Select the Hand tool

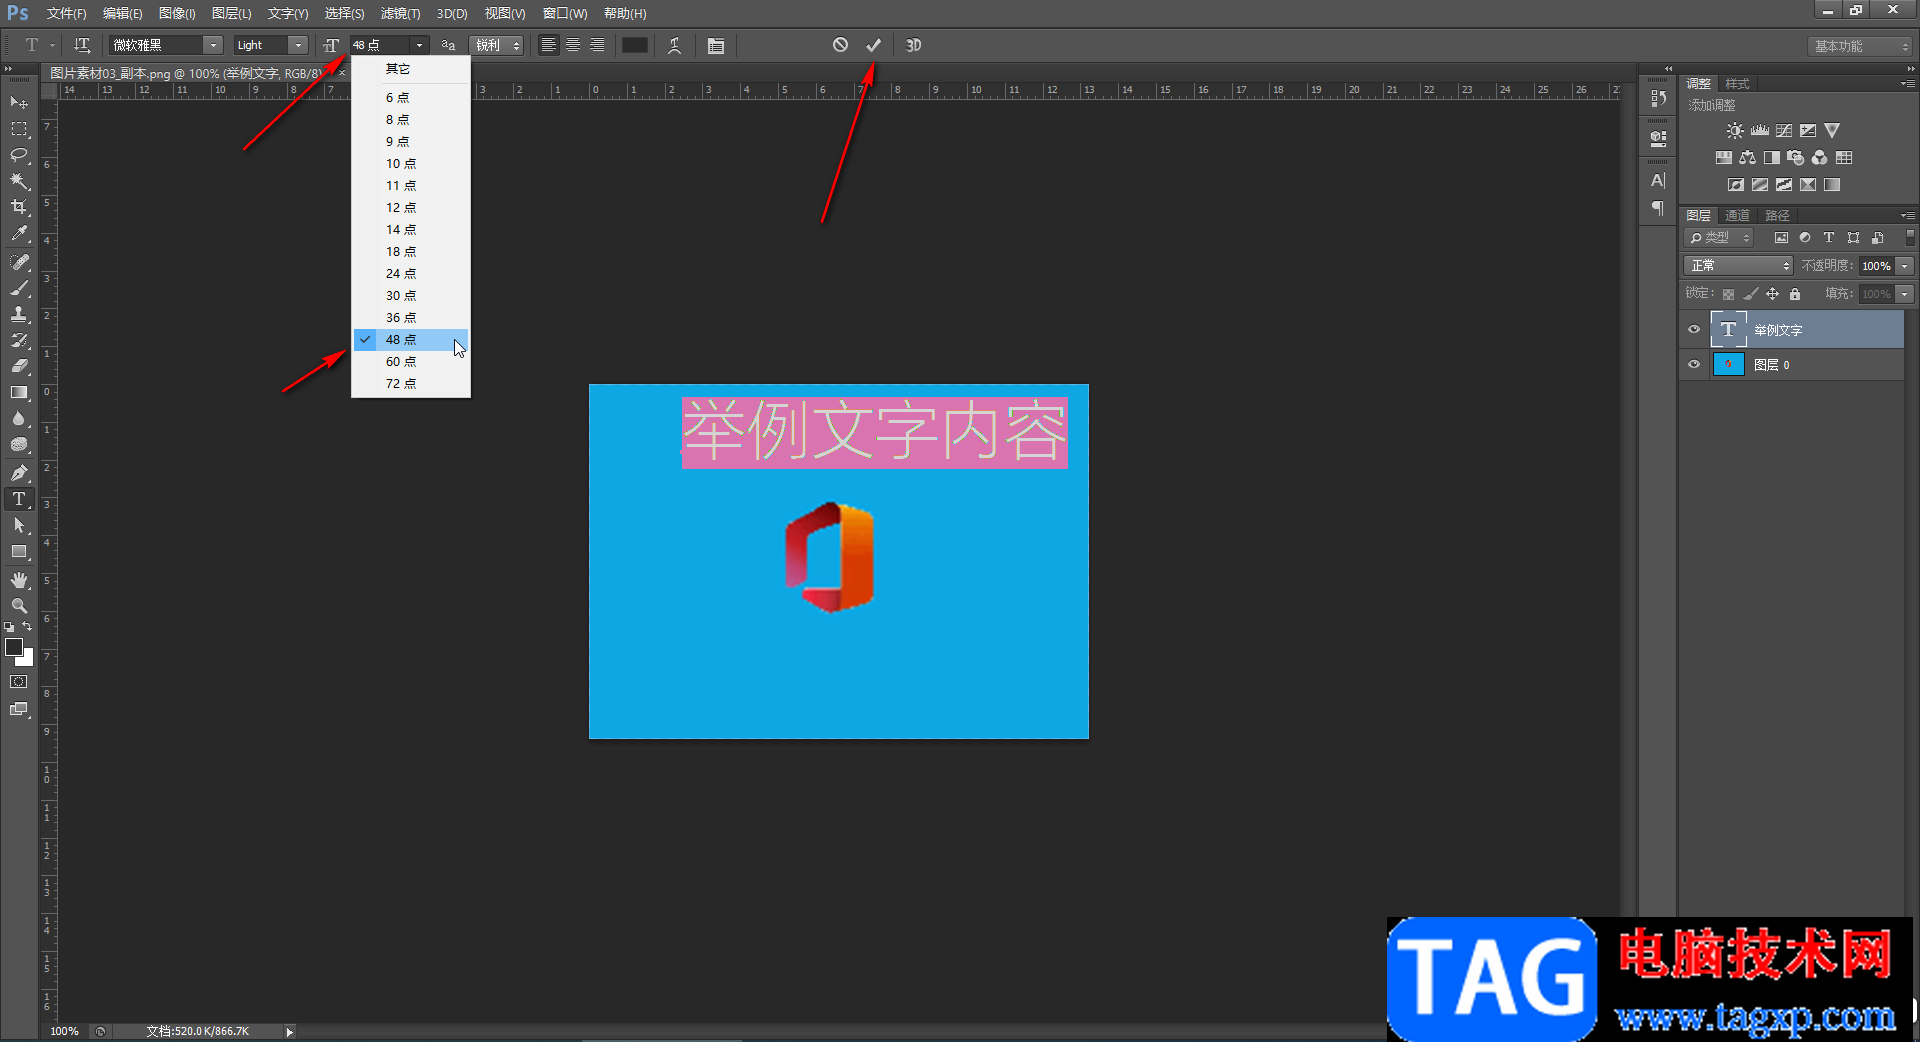(x=19, y=580)
